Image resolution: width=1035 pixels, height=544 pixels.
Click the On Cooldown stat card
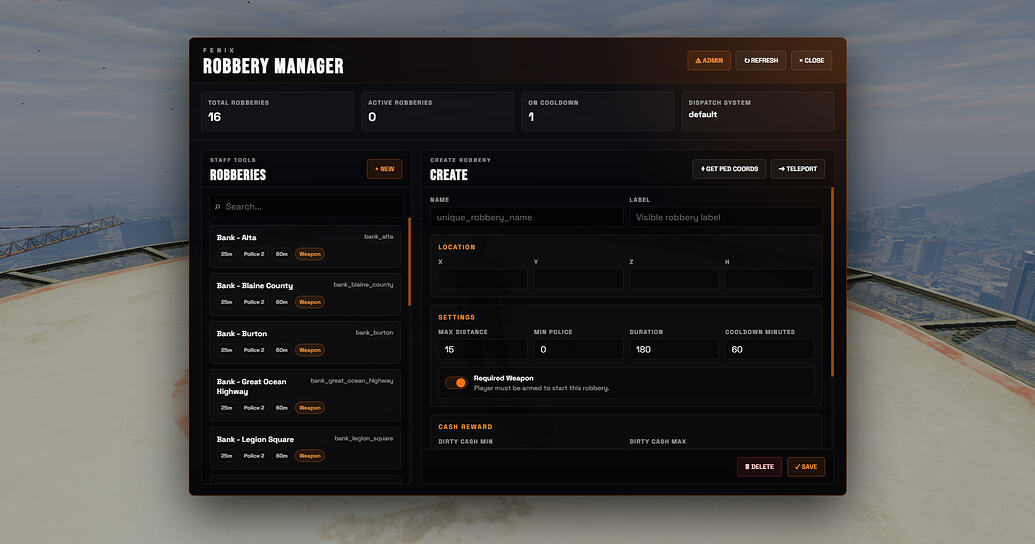[x=598, y=111]
